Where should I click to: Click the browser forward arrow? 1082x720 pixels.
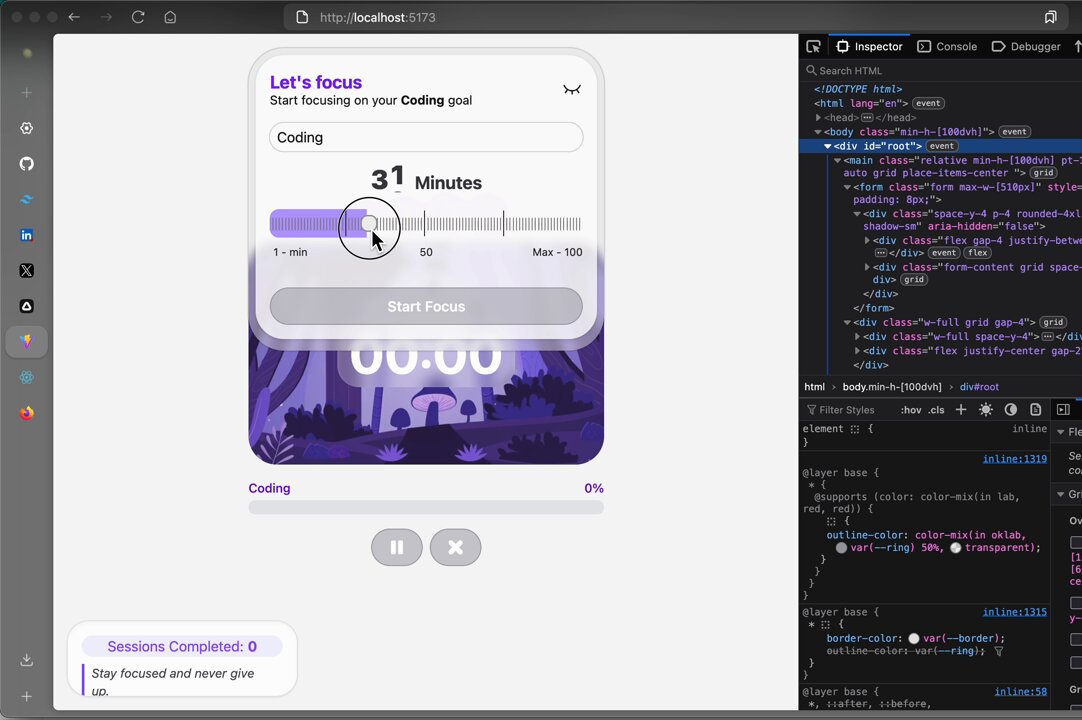(x=106, y=17)
